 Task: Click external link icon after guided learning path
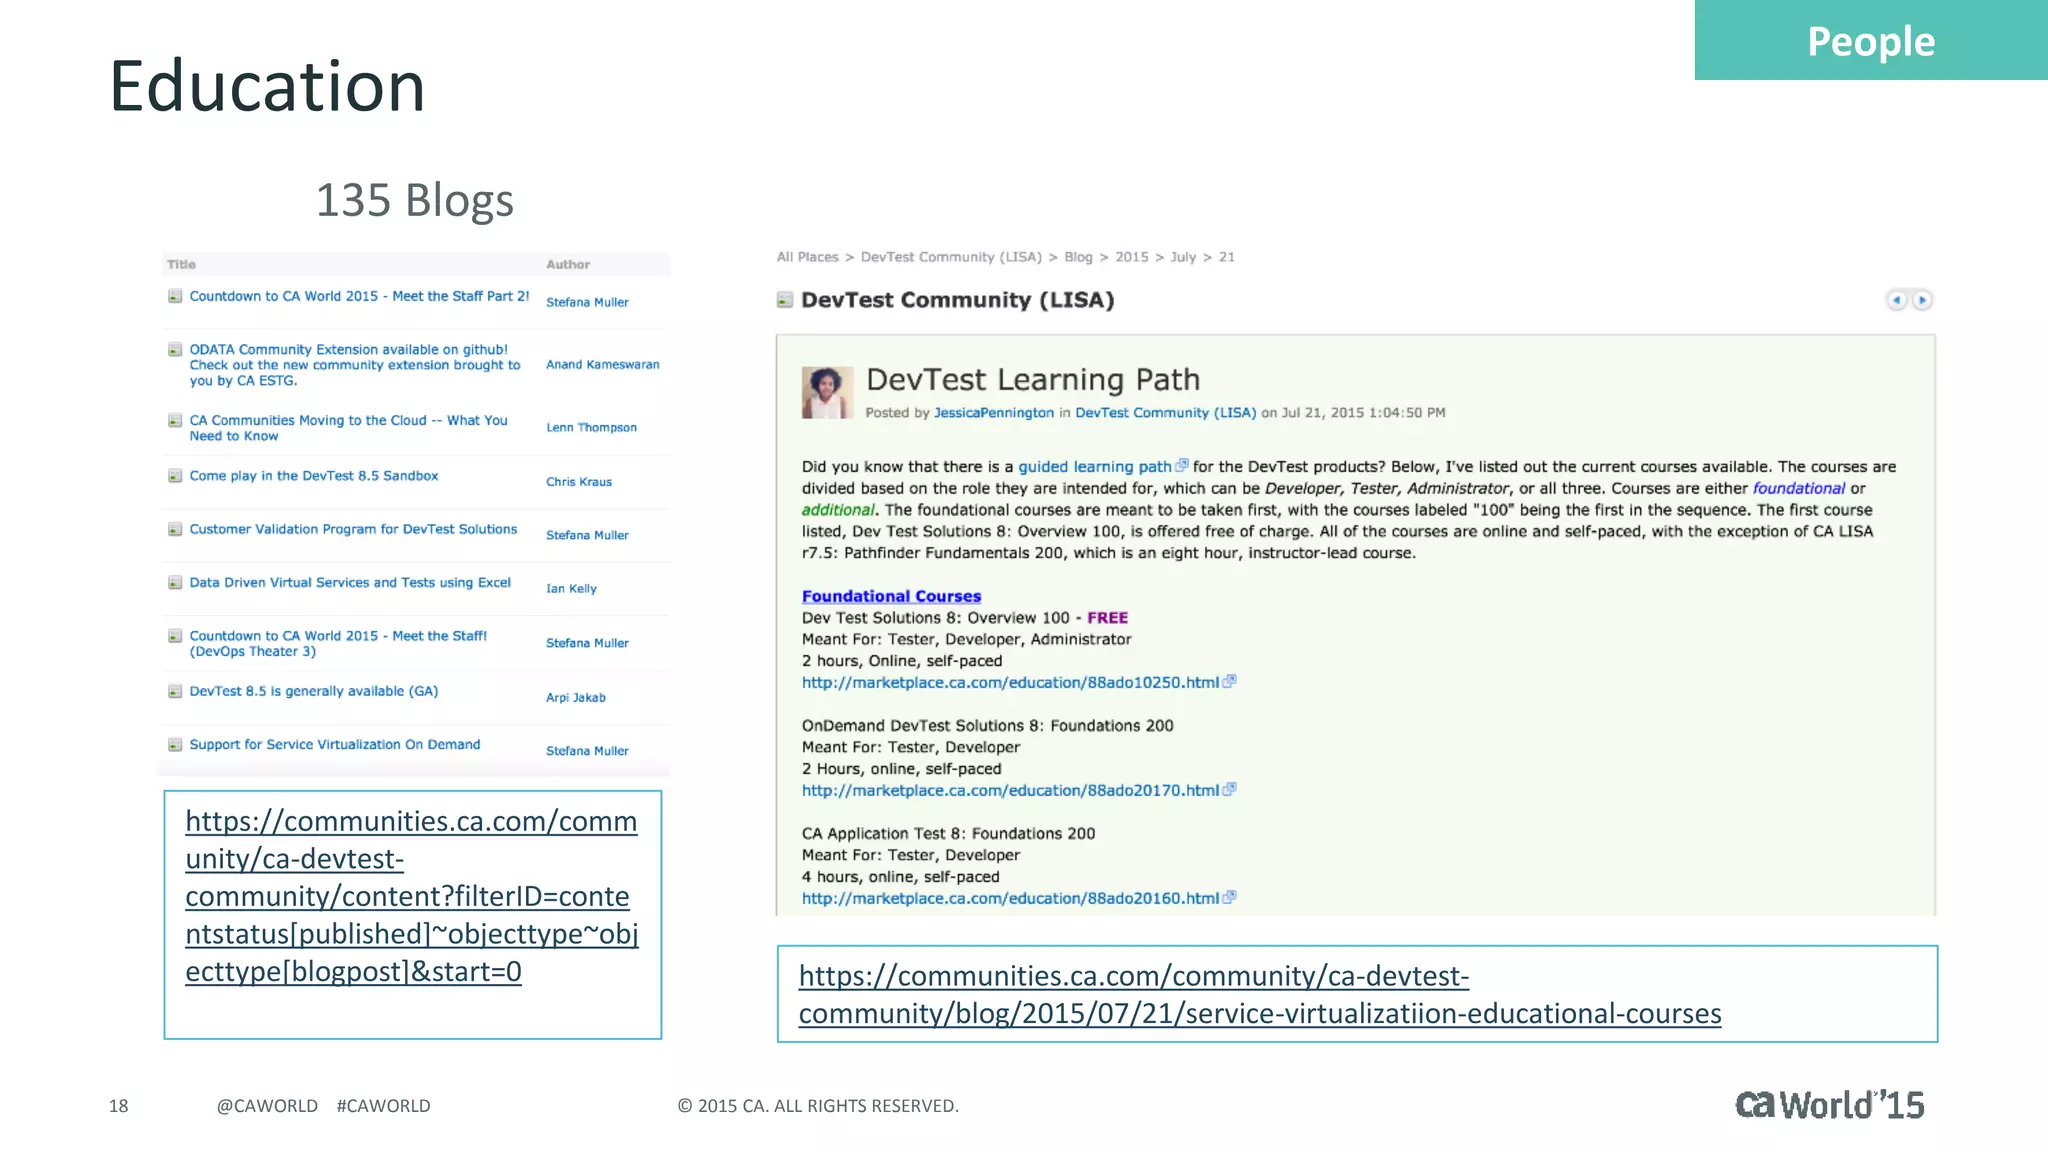point(1182,465)
